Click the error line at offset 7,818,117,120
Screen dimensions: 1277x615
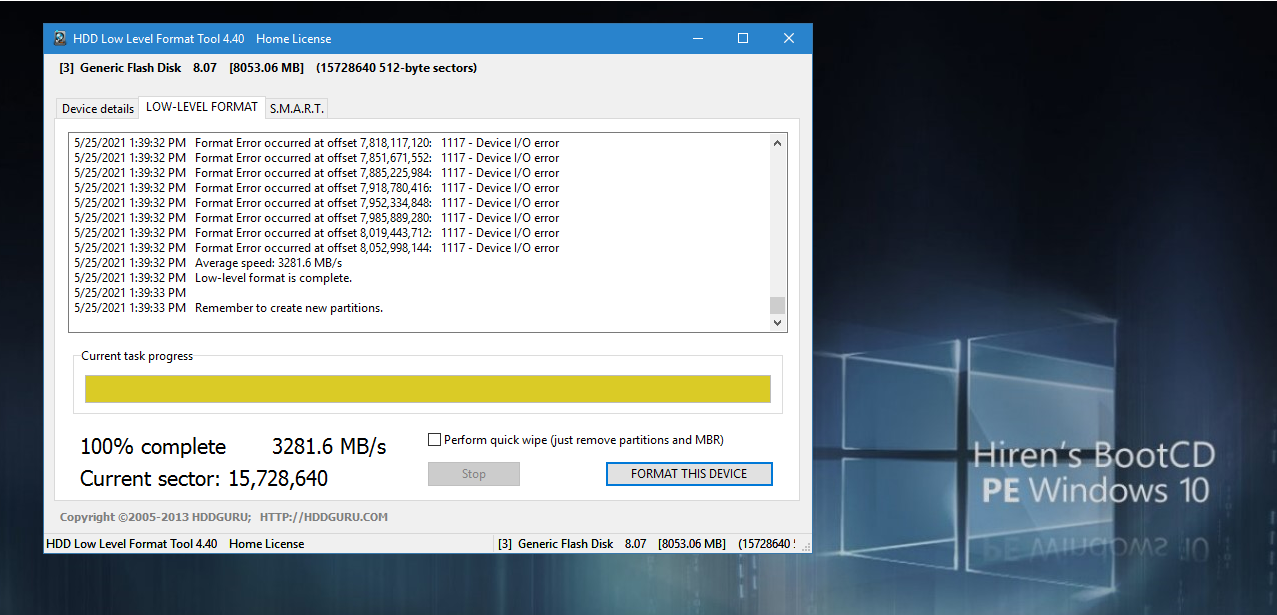316,143
